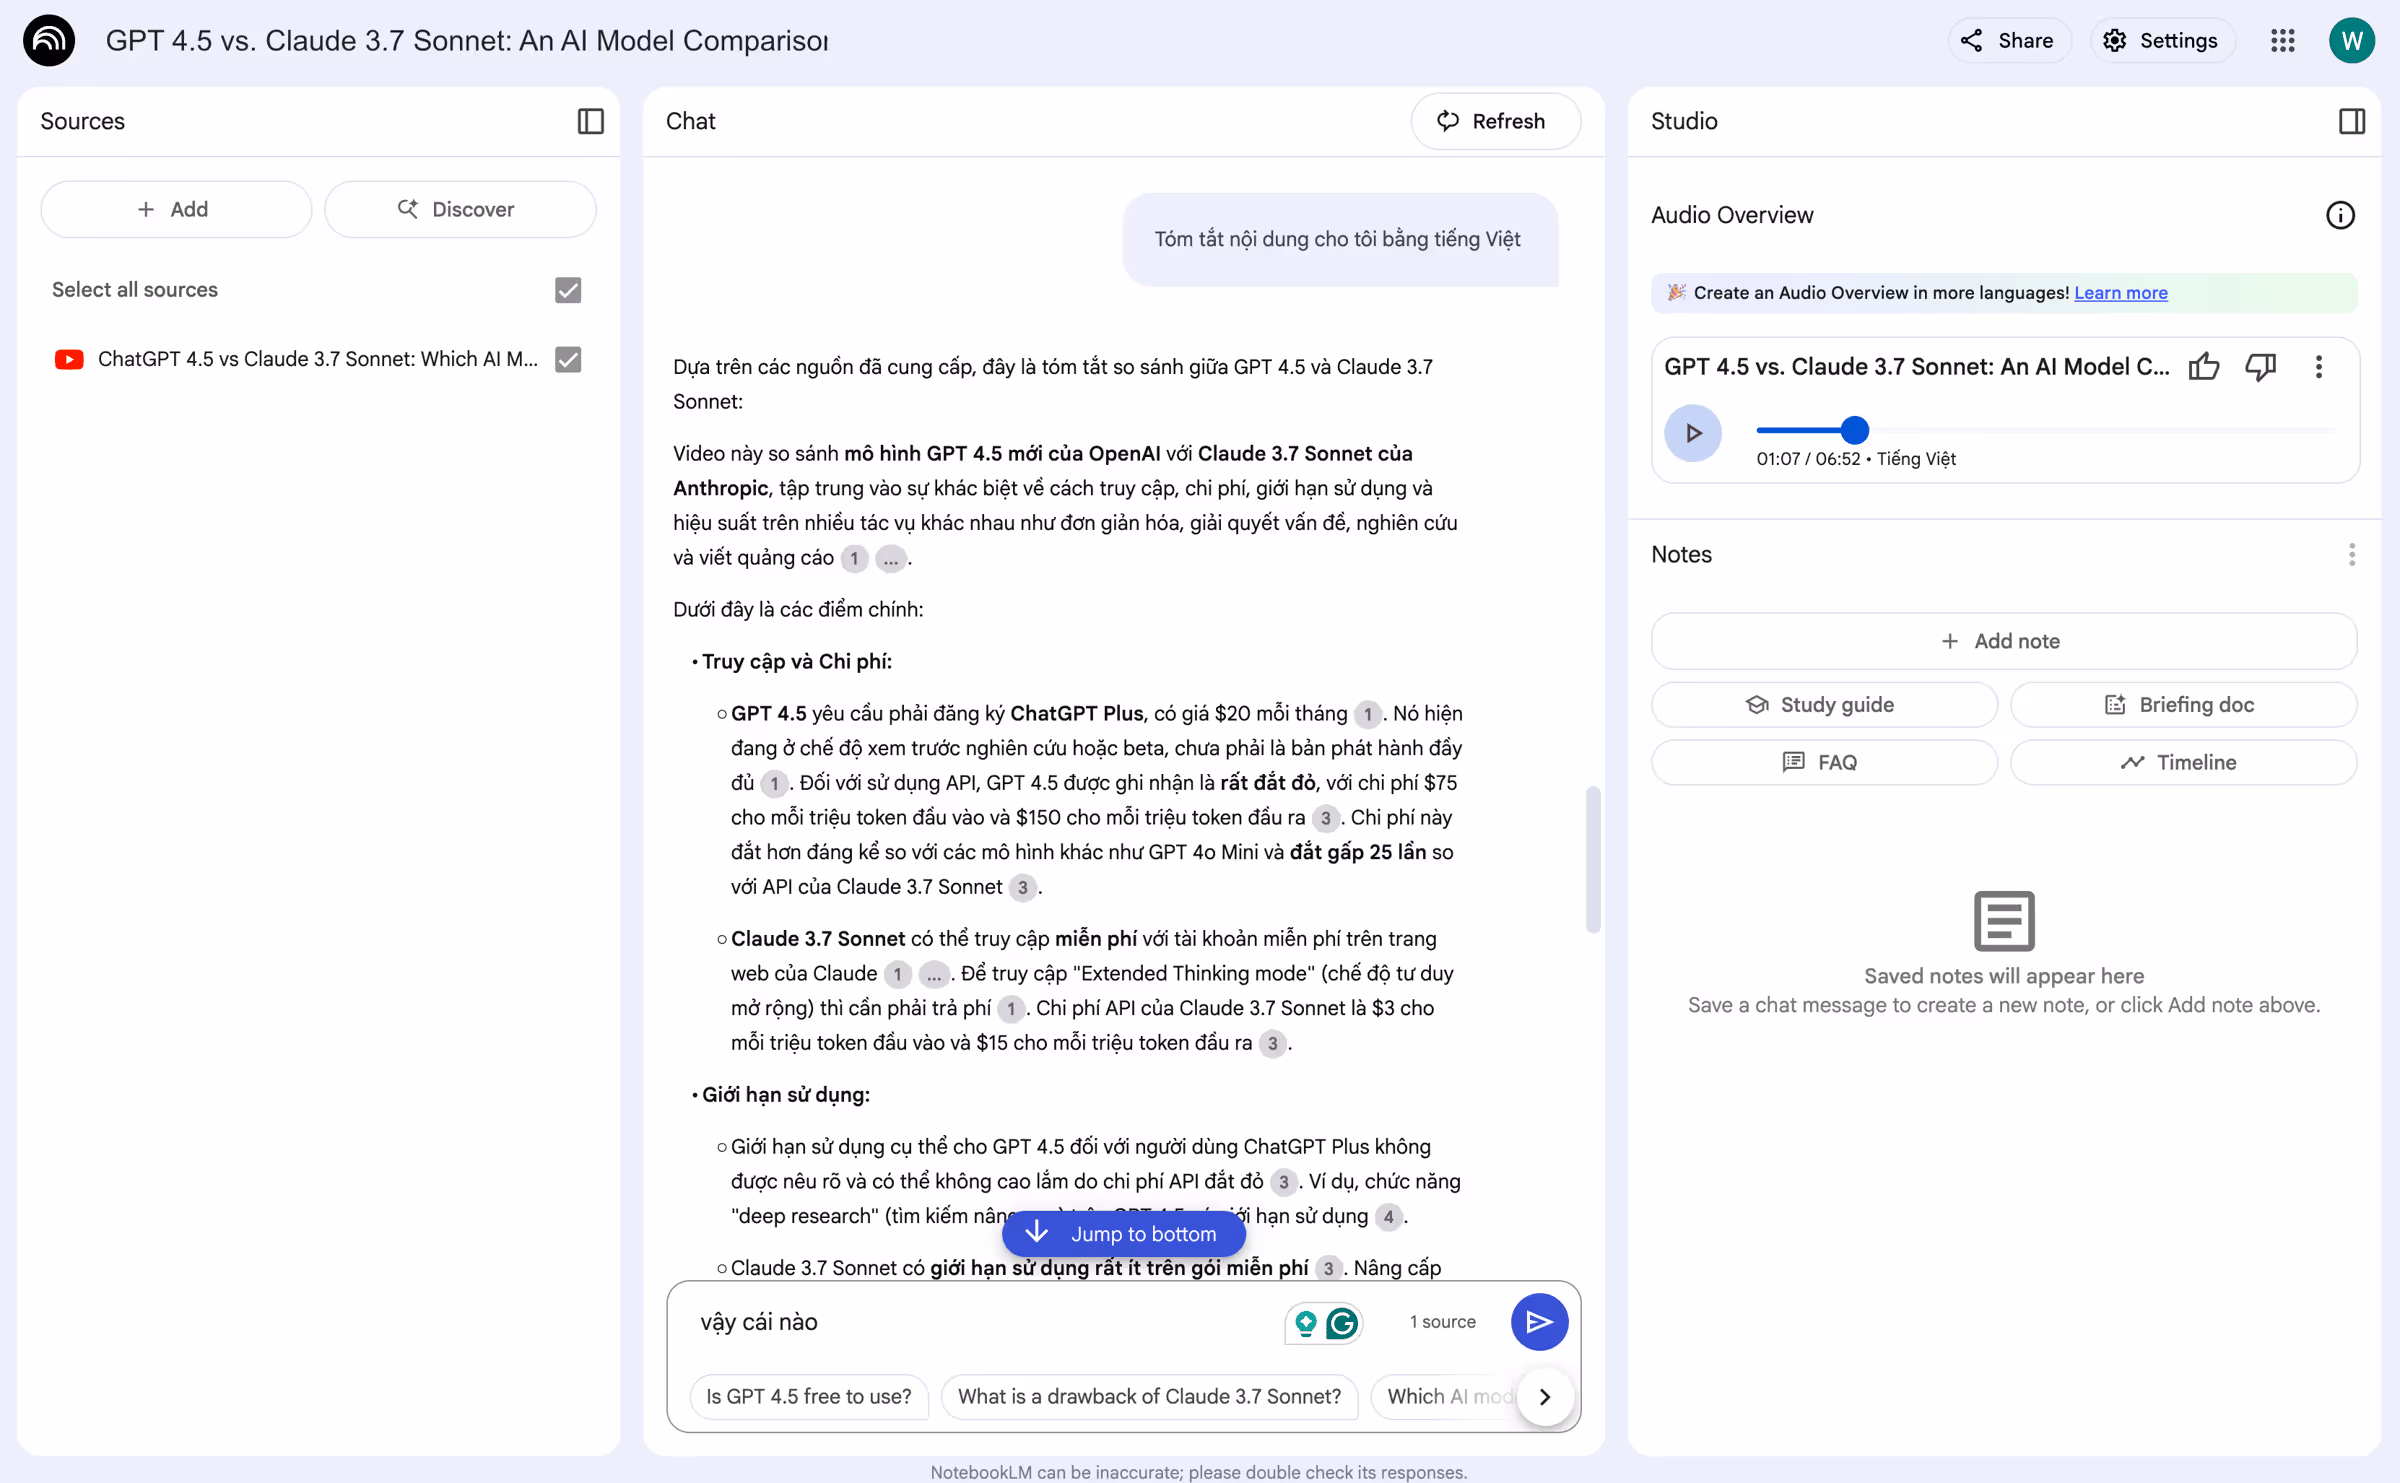Screen dimensions: 2400x1483
Task: Toggle Select all sources checkbox
Action: 568,290
